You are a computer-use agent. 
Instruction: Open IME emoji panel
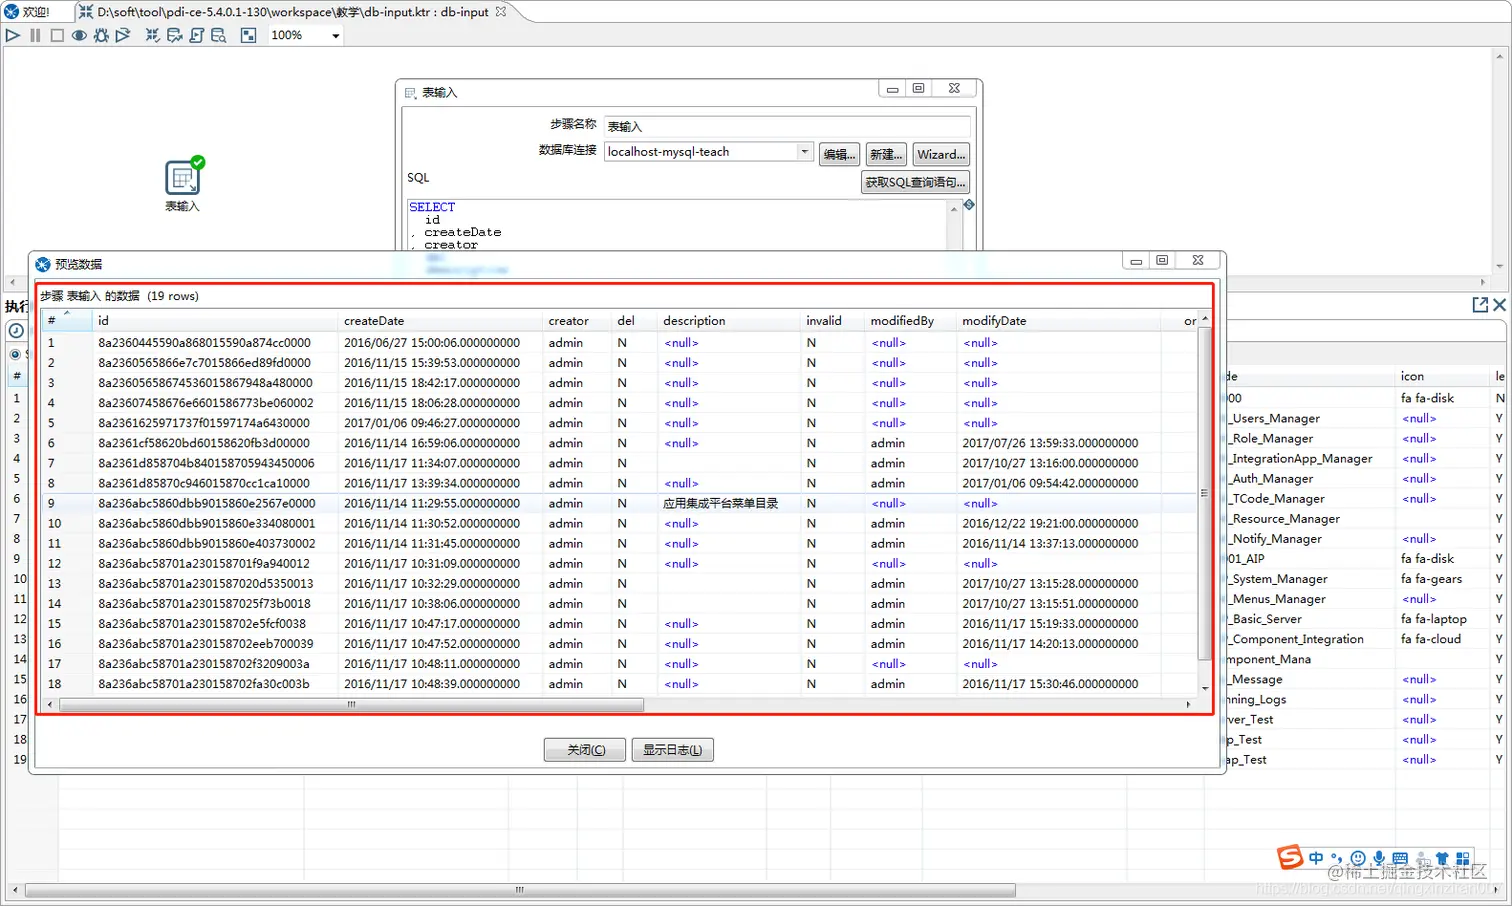click(1357, 858)
